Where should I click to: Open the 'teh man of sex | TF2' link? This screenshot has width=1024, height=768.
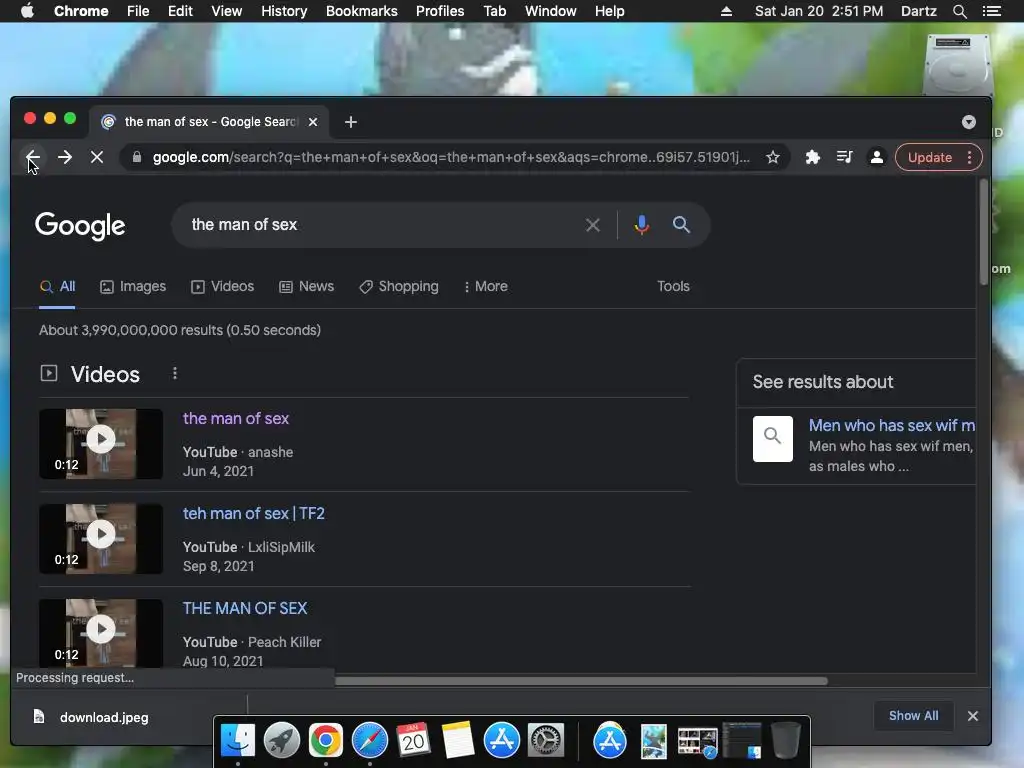pyautogui.click(x=253, y=513)
